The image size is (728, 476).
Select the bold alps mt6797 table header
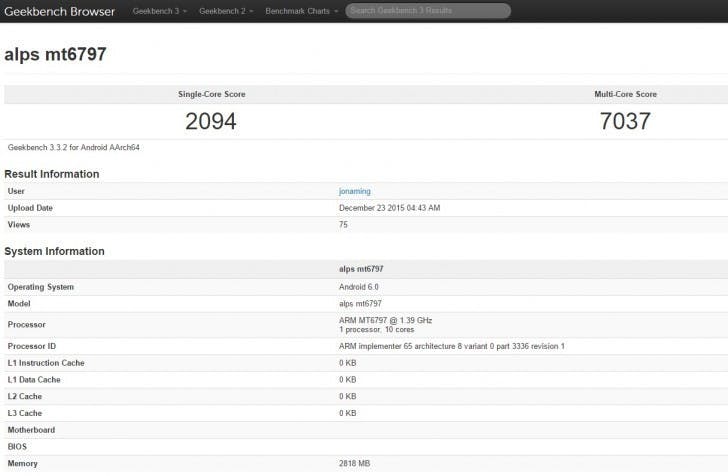pyautogui.click(x=361, y=269)
